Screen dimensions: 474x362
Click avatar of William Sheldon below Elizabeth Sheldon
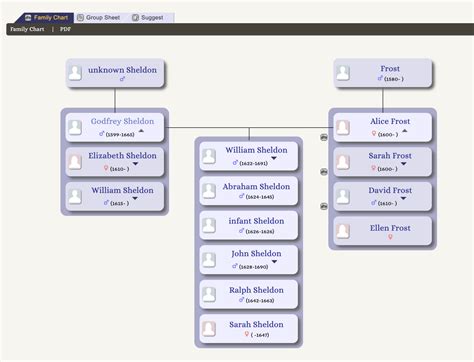(75, 196)
